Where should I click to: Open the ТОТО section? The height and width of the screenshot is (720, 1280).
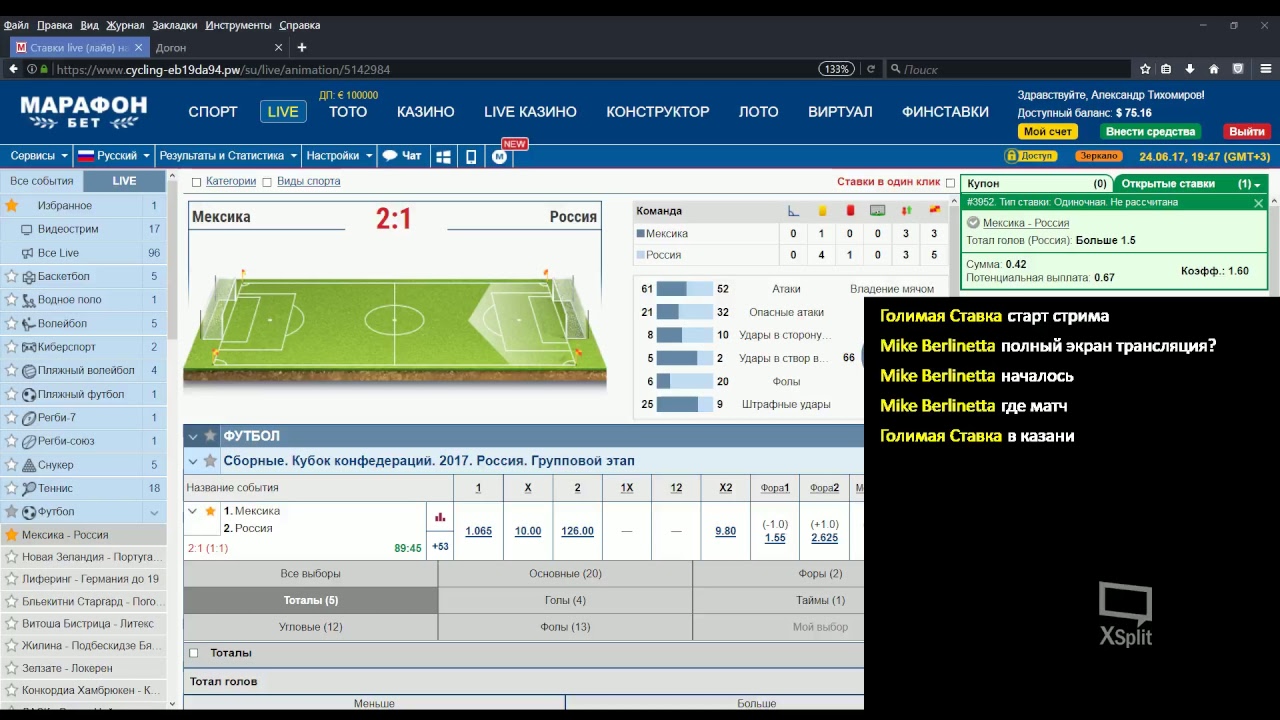(348, 112)
